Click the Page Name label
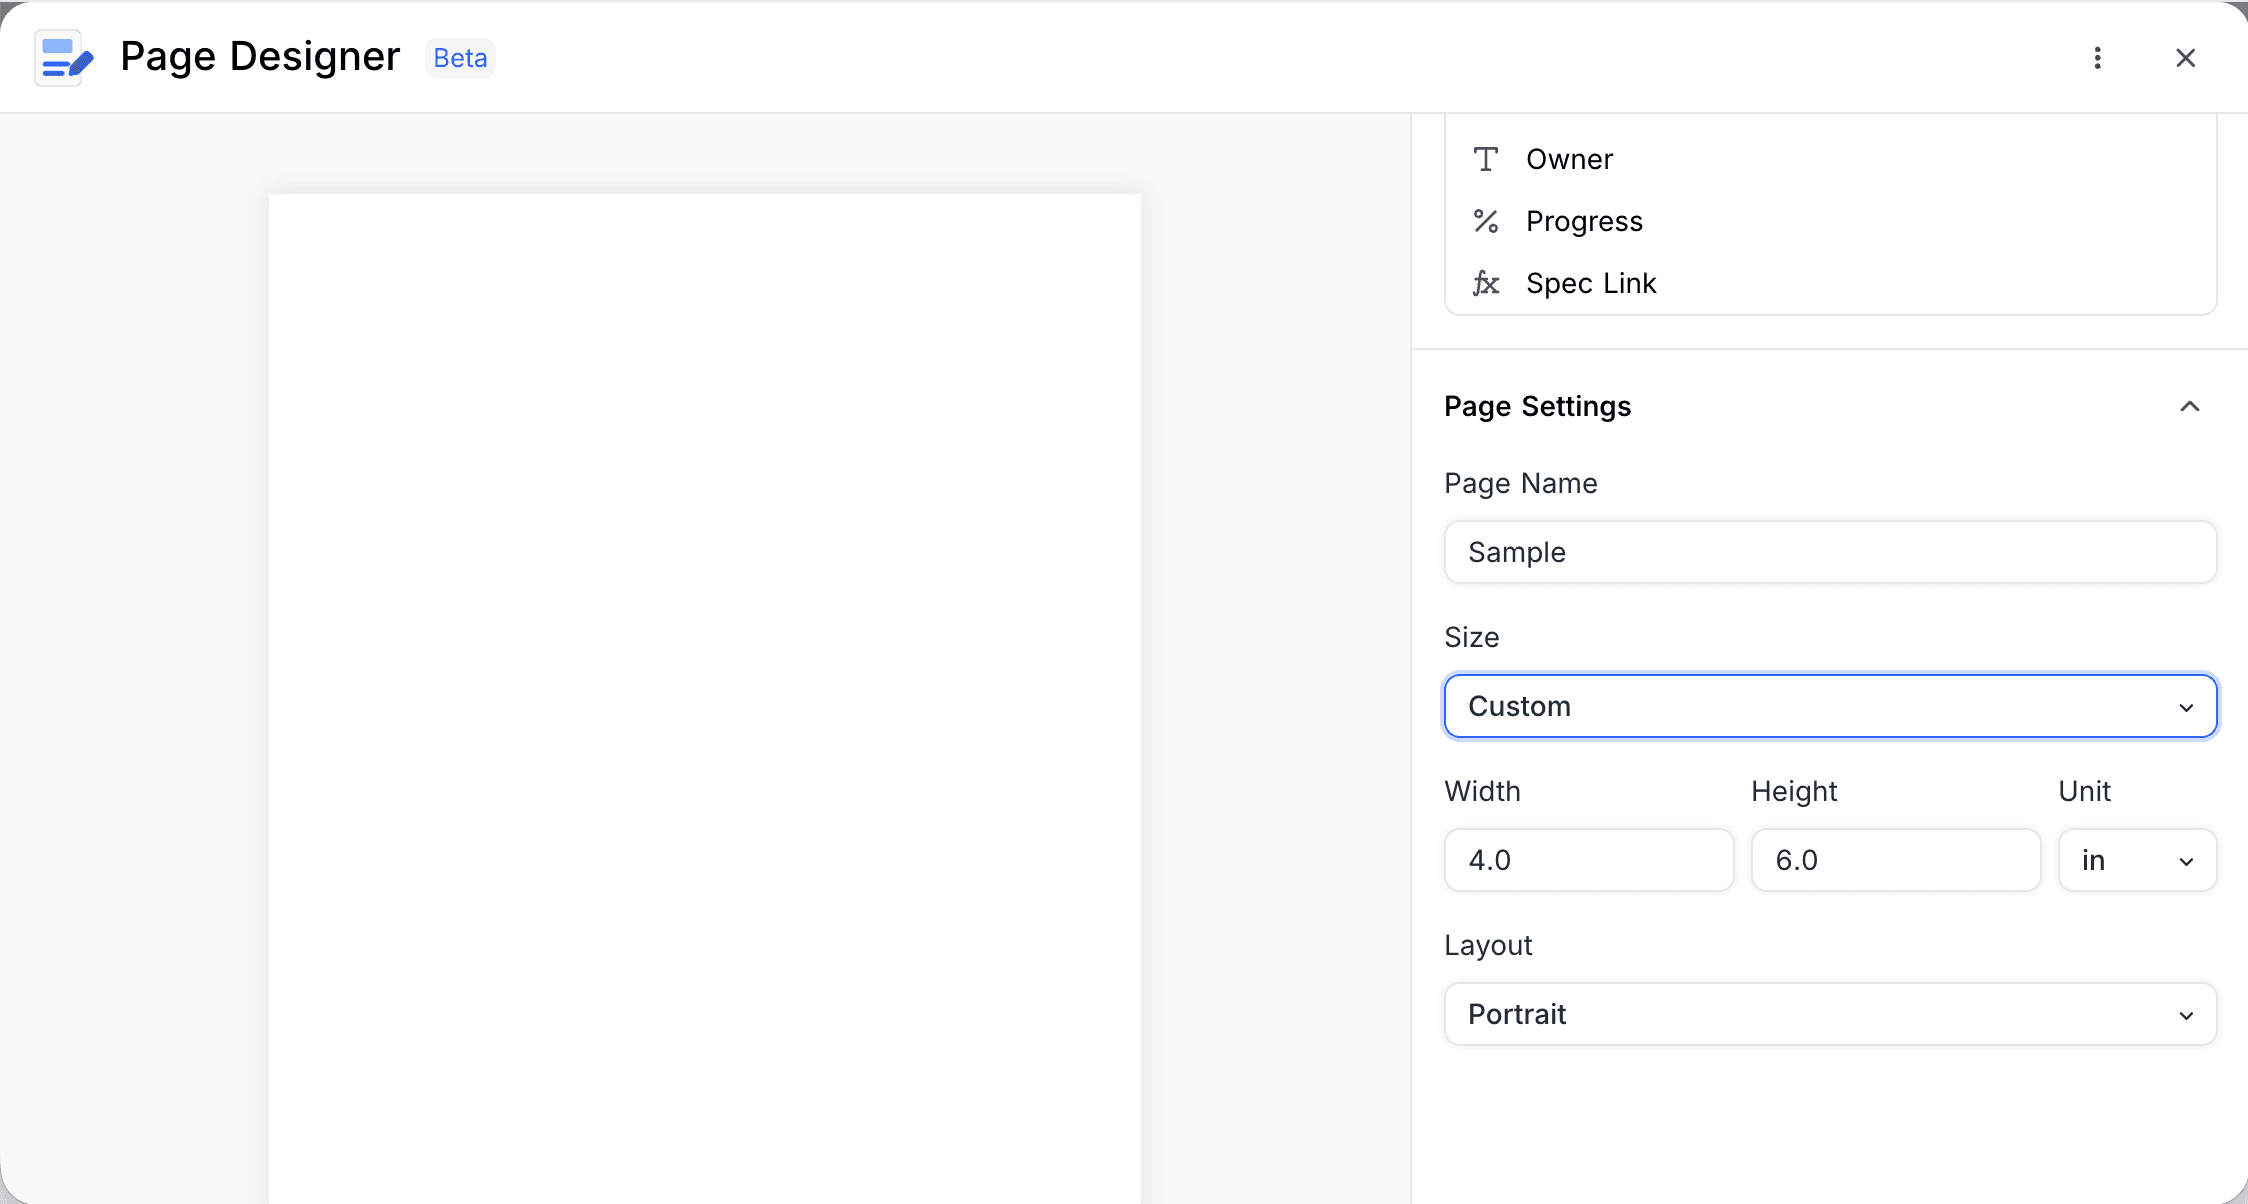This screenshot has height=1204, width=2248. coord(1521,484)
